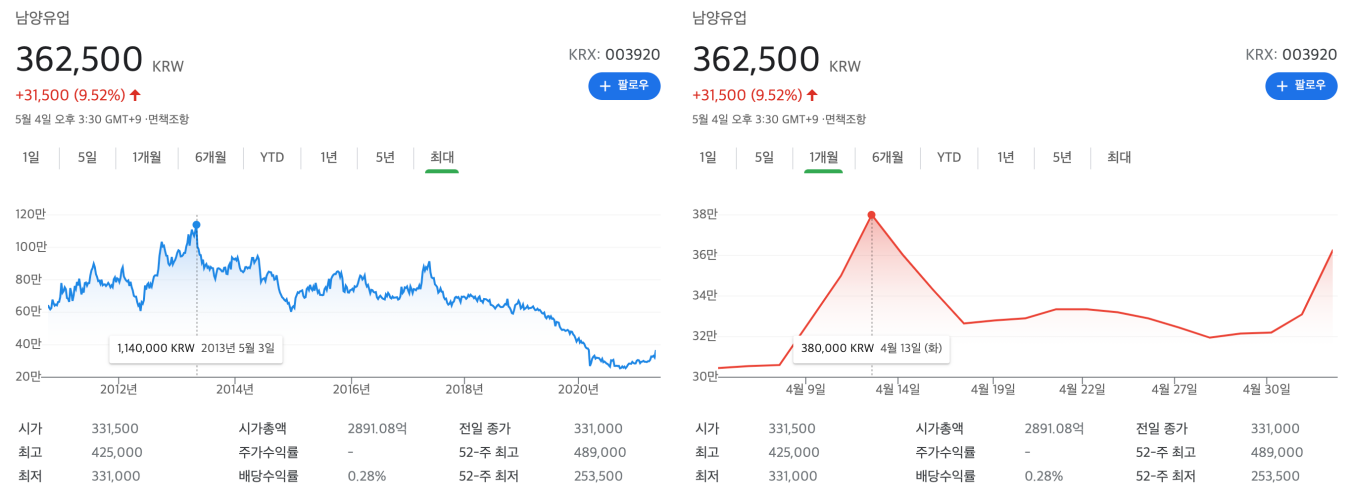Click KRX: 003920 ticker in right panel
Image resolution: width=1354 pixels, height=500 pixels.
click(1291, 54)
